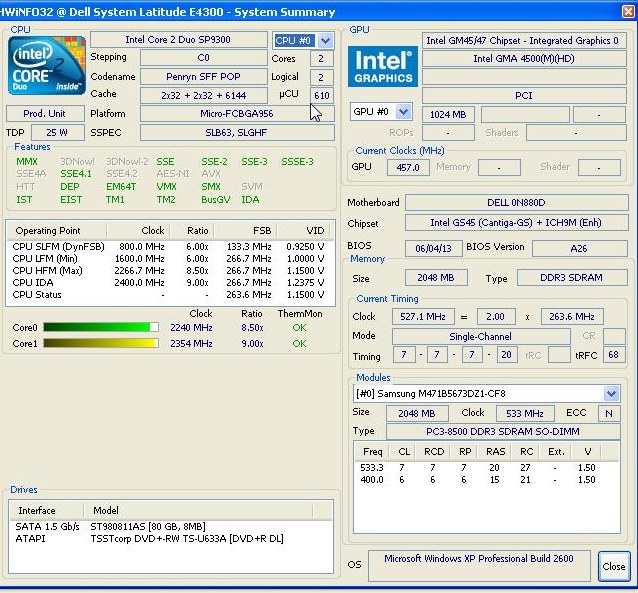Select the ST980811AS SATA drive row
638x593 pixels.
pyautogui.click(x=170, y=527)
